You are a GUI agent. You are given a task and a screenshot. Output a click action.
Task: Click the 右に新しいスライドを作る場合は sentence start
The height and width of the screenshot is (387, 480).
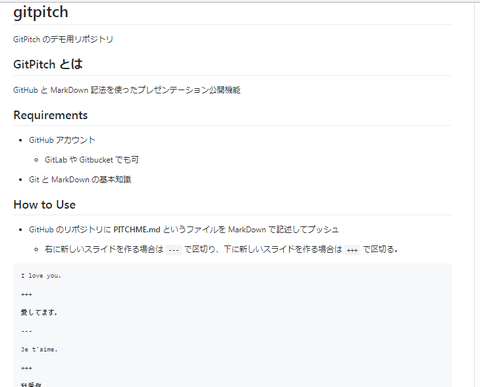coord(104,249)
